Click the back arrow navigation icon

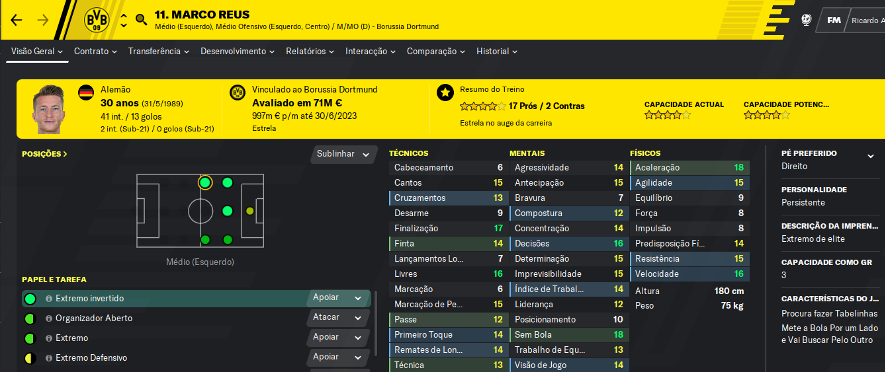point(16,20)
